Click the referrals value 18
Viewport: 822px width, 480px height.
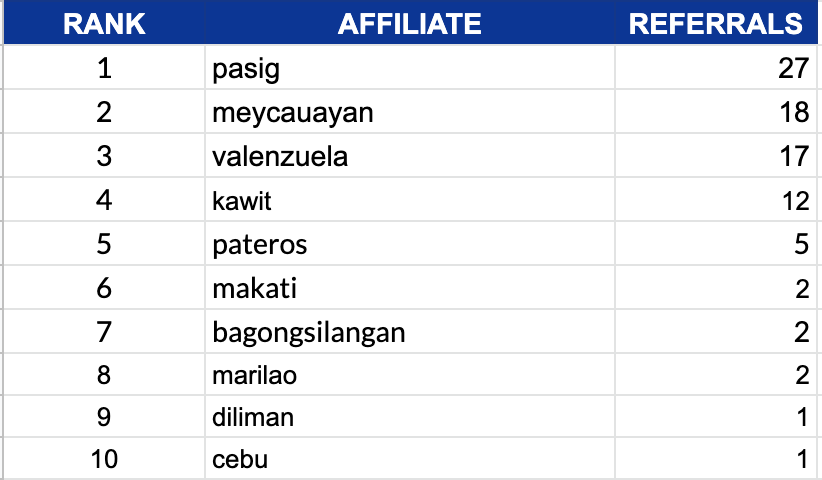tap(793, 113)
